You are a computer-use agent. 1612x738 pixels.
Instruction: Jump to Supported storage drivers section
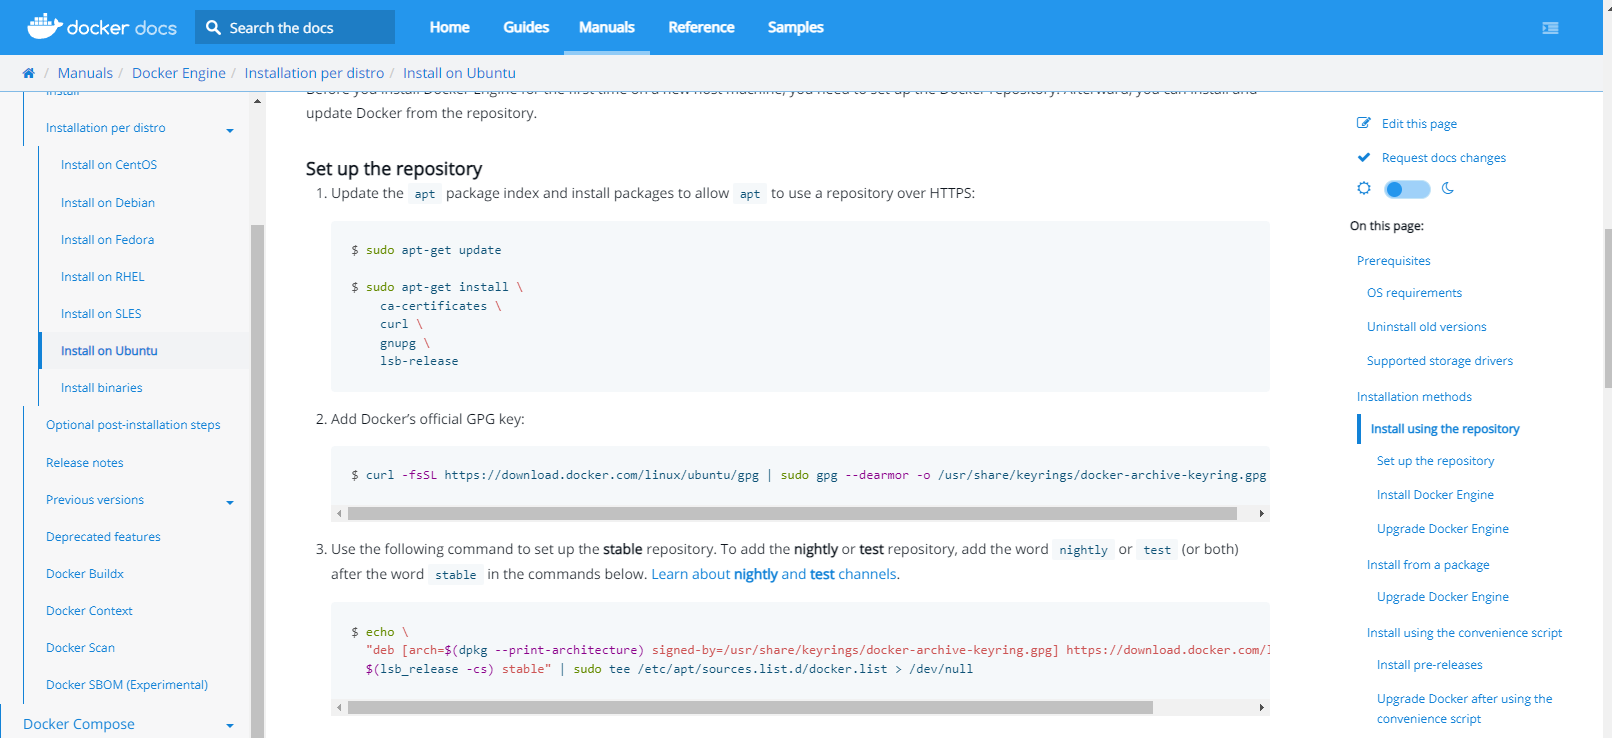tap(1439, 361)
